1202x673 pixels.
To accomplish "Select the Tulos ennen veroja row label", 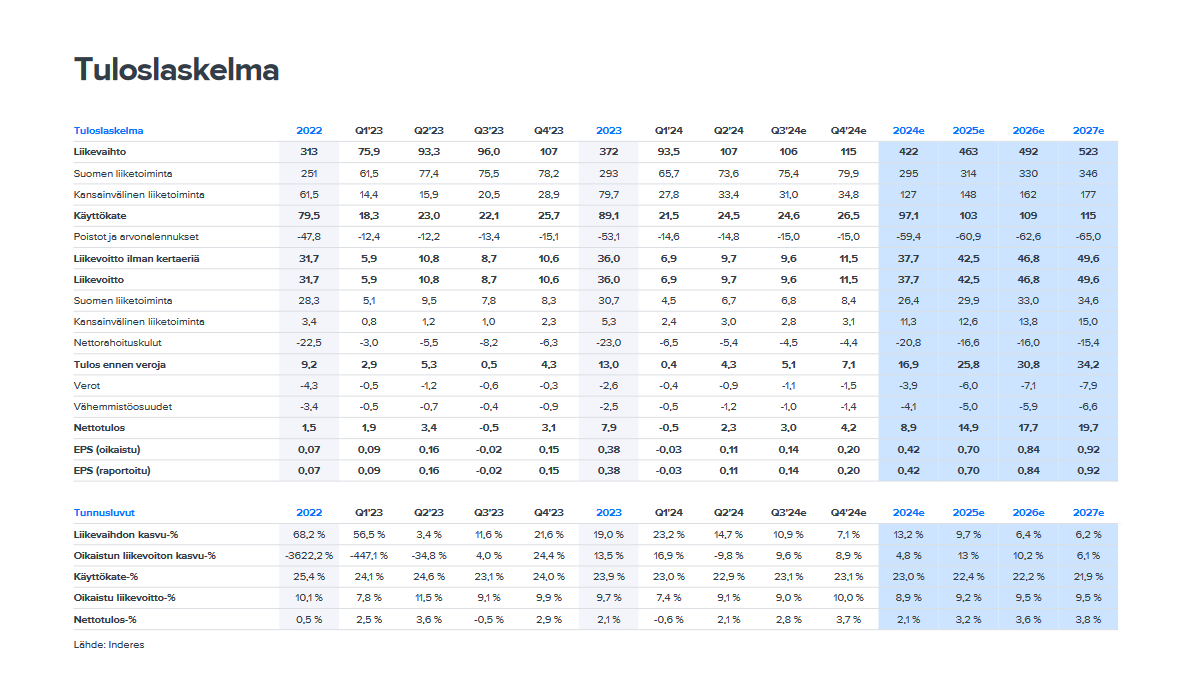I will (120, 364).
